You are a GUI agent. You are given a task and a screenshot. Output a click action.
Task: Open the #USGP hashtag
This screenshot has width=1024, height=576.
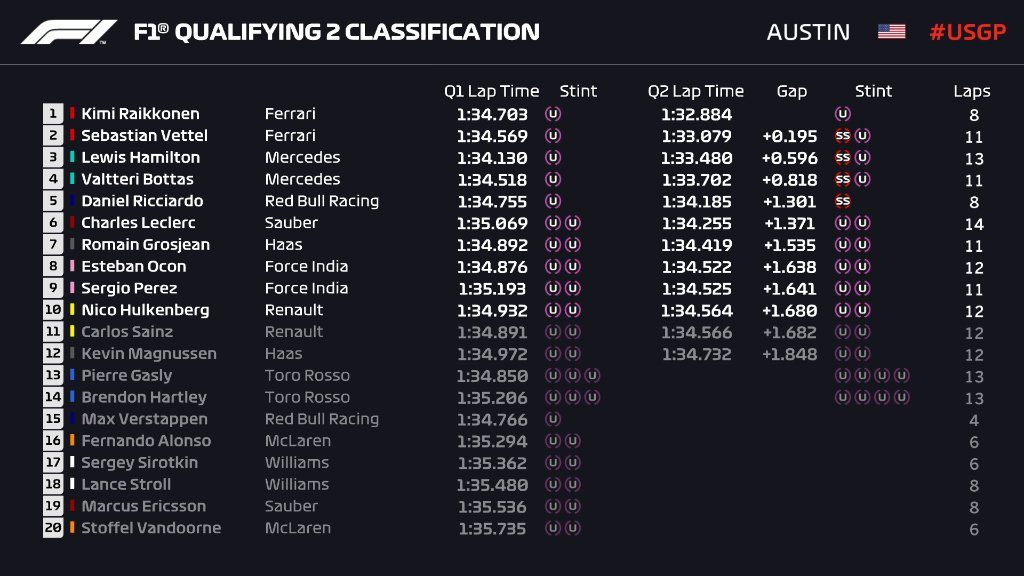(965, 32)
